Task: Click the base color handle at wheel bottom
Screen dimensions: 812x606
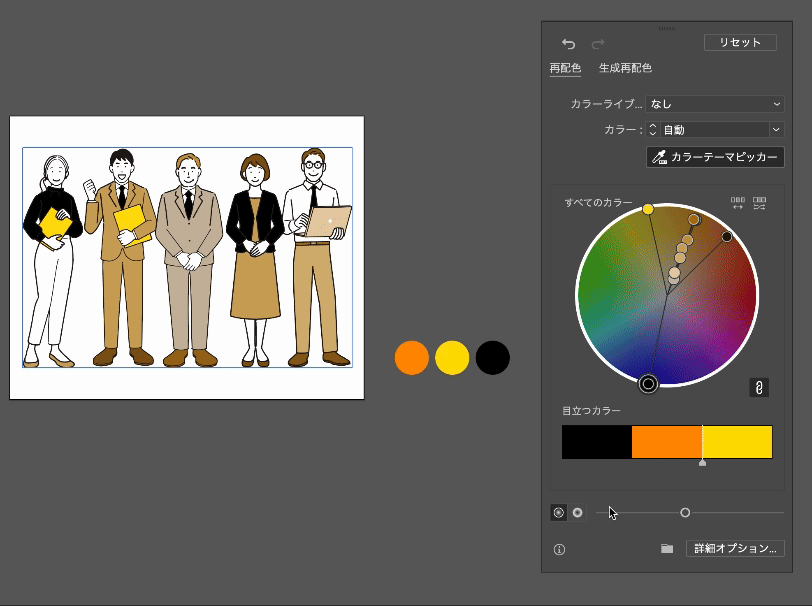Action: tap(648, 383)
